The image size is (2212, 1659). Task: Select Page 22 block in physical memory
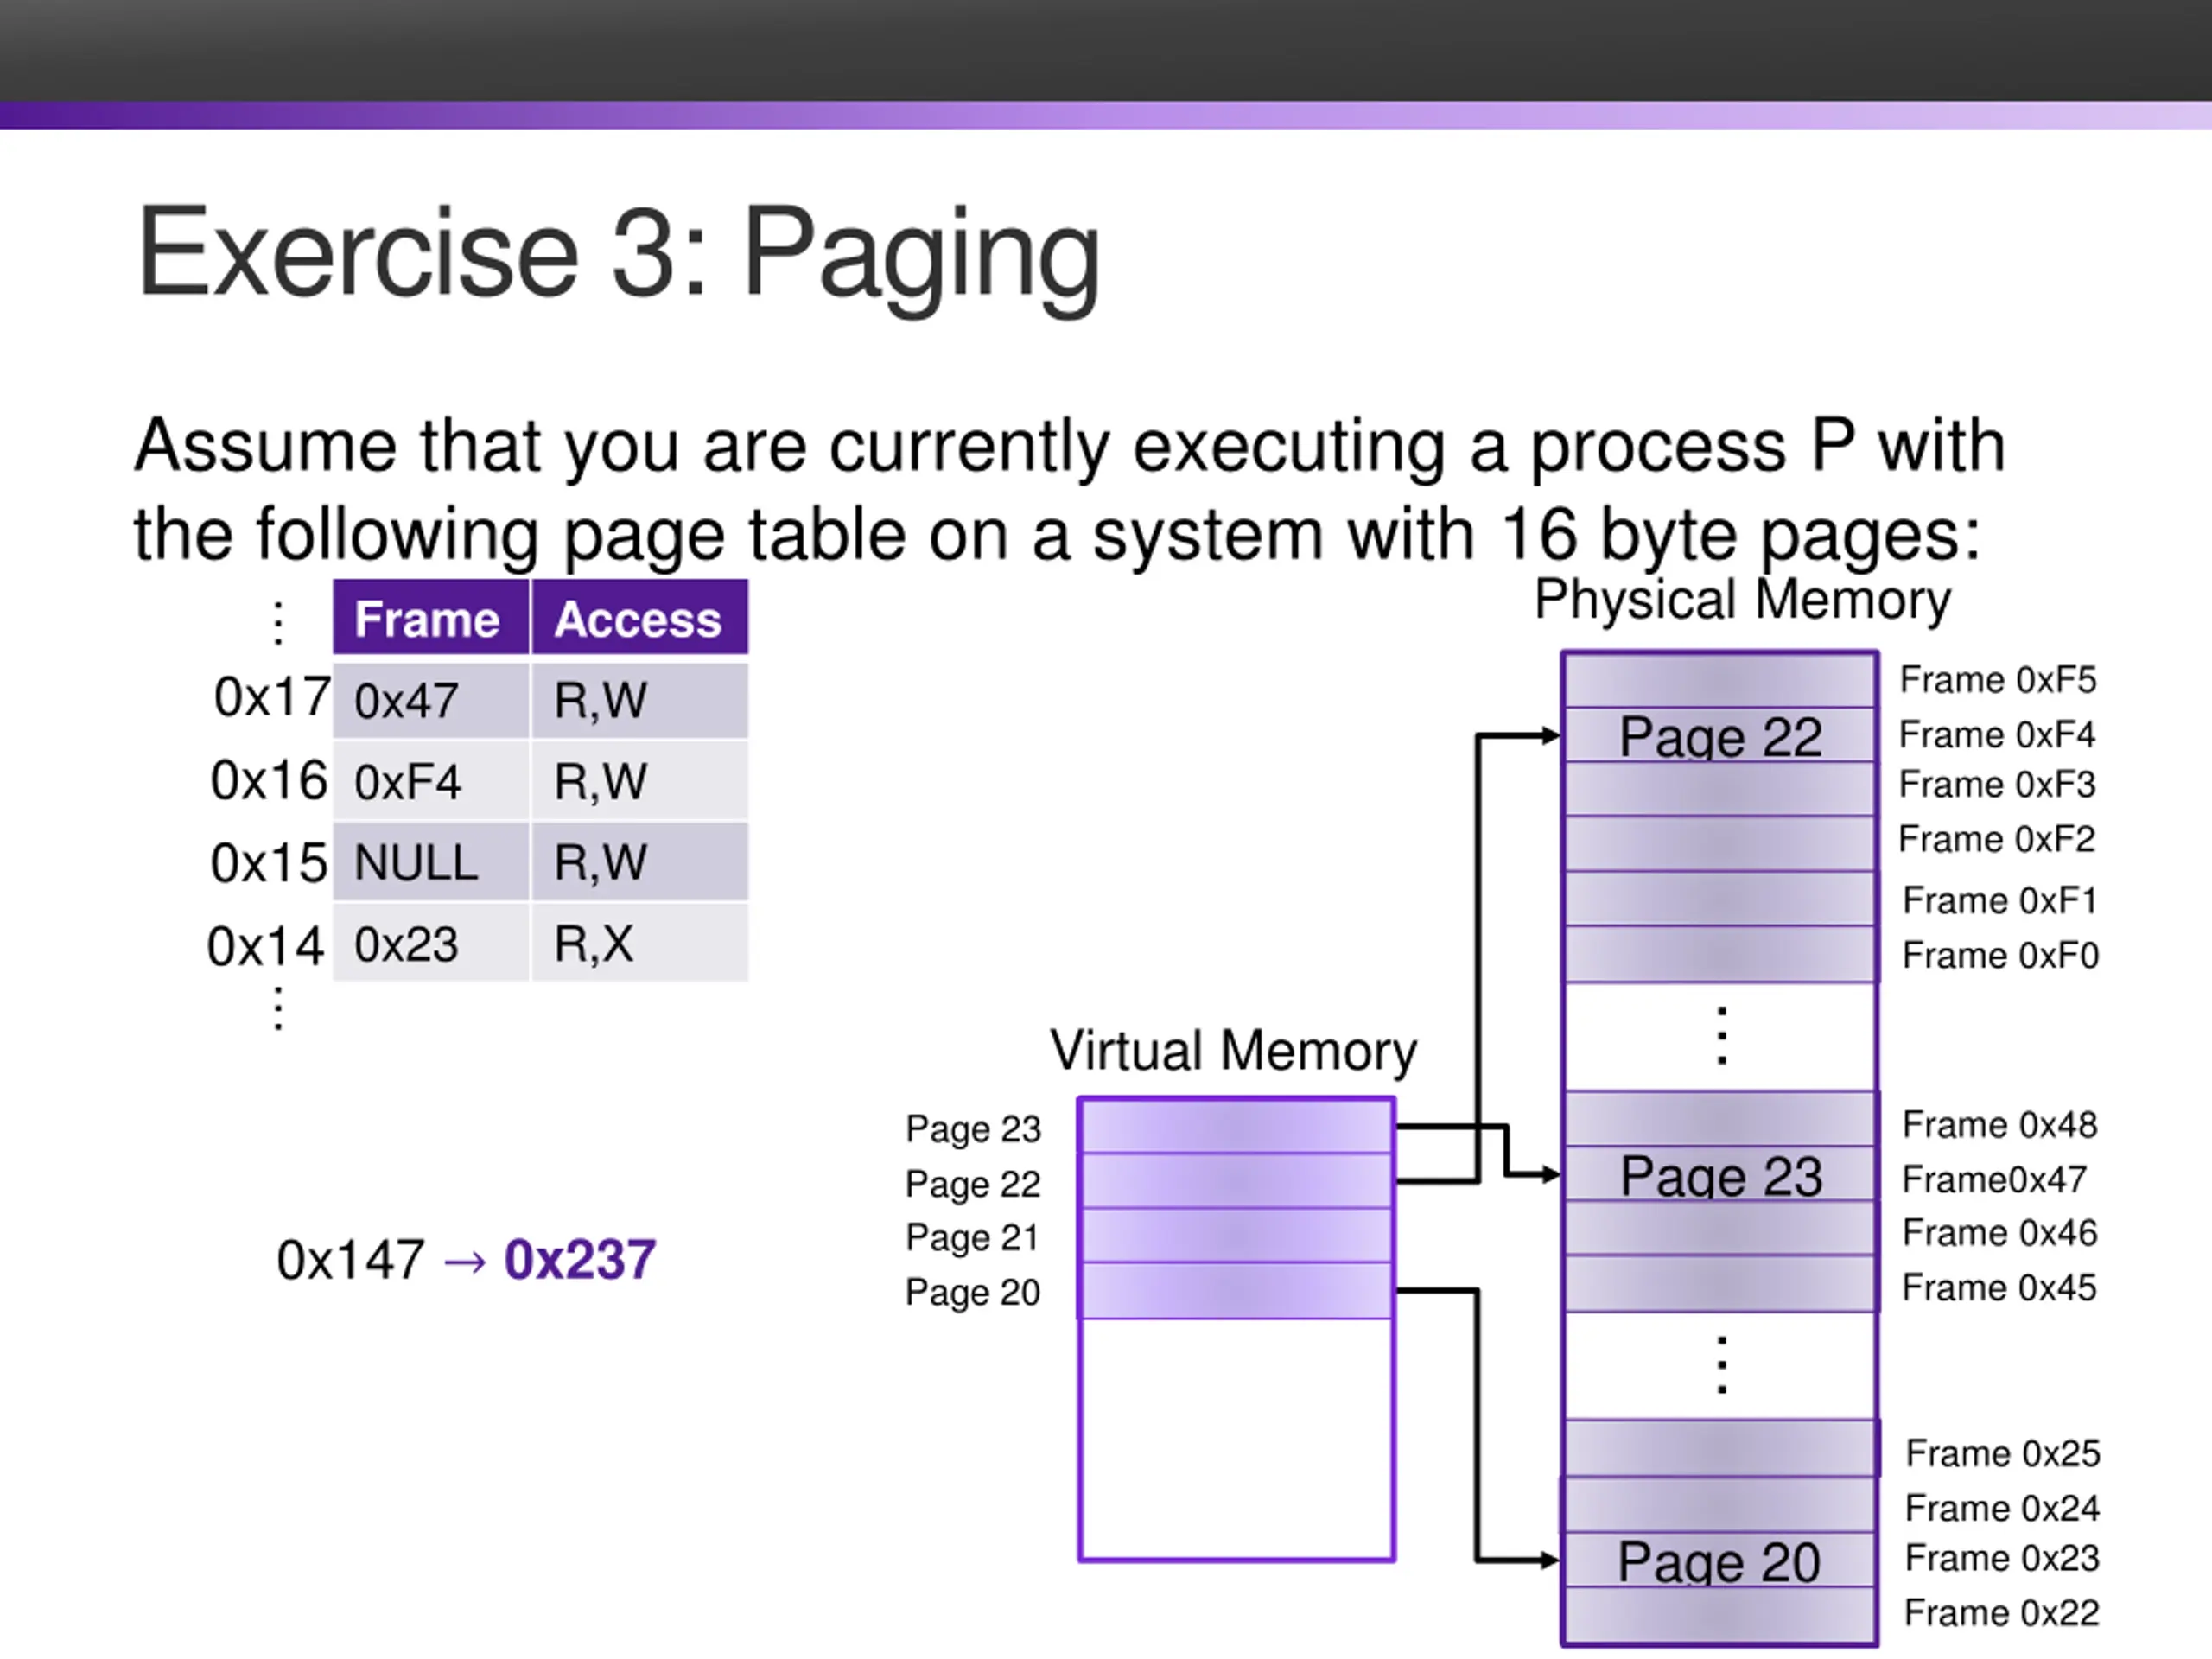[1720, 737]
